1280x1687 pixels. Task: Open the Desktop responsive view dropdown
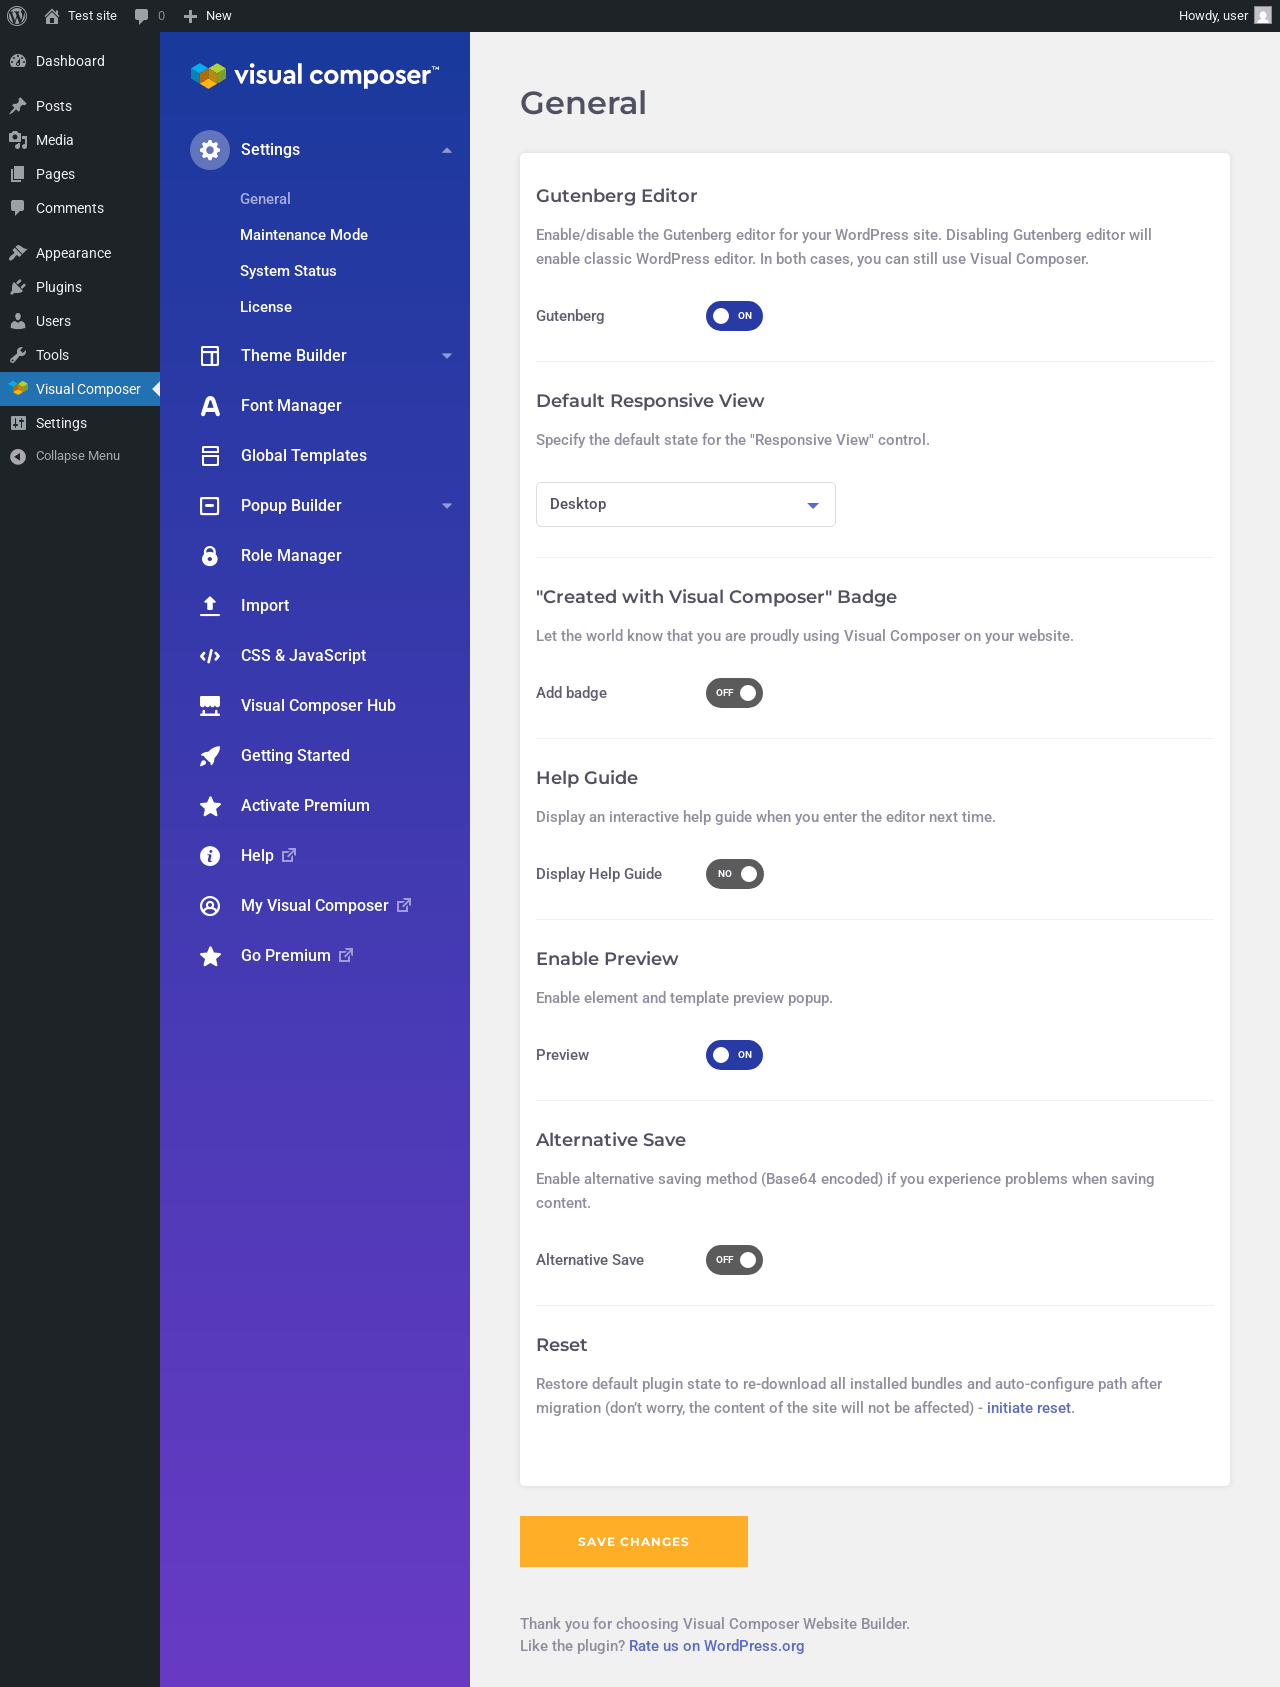tap(686, 504)
